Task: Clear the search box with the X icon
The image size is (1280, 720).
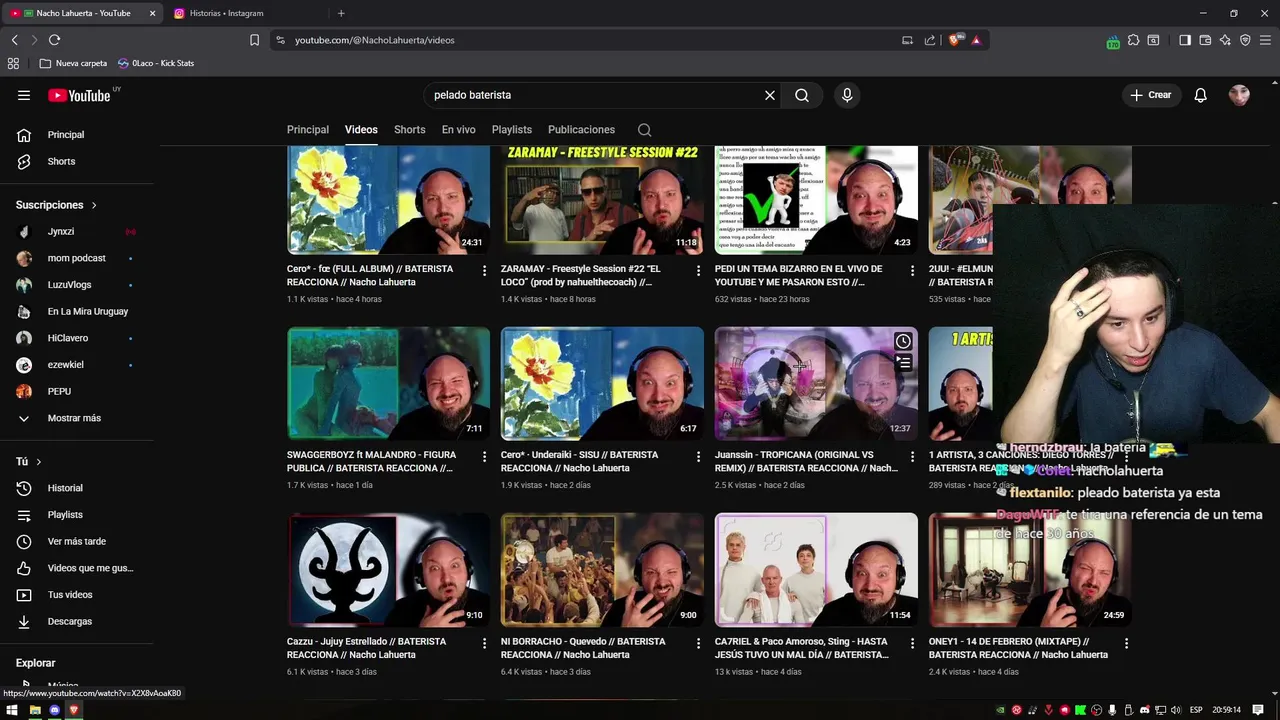Action: pyautogui.click(x=770, y=95)
